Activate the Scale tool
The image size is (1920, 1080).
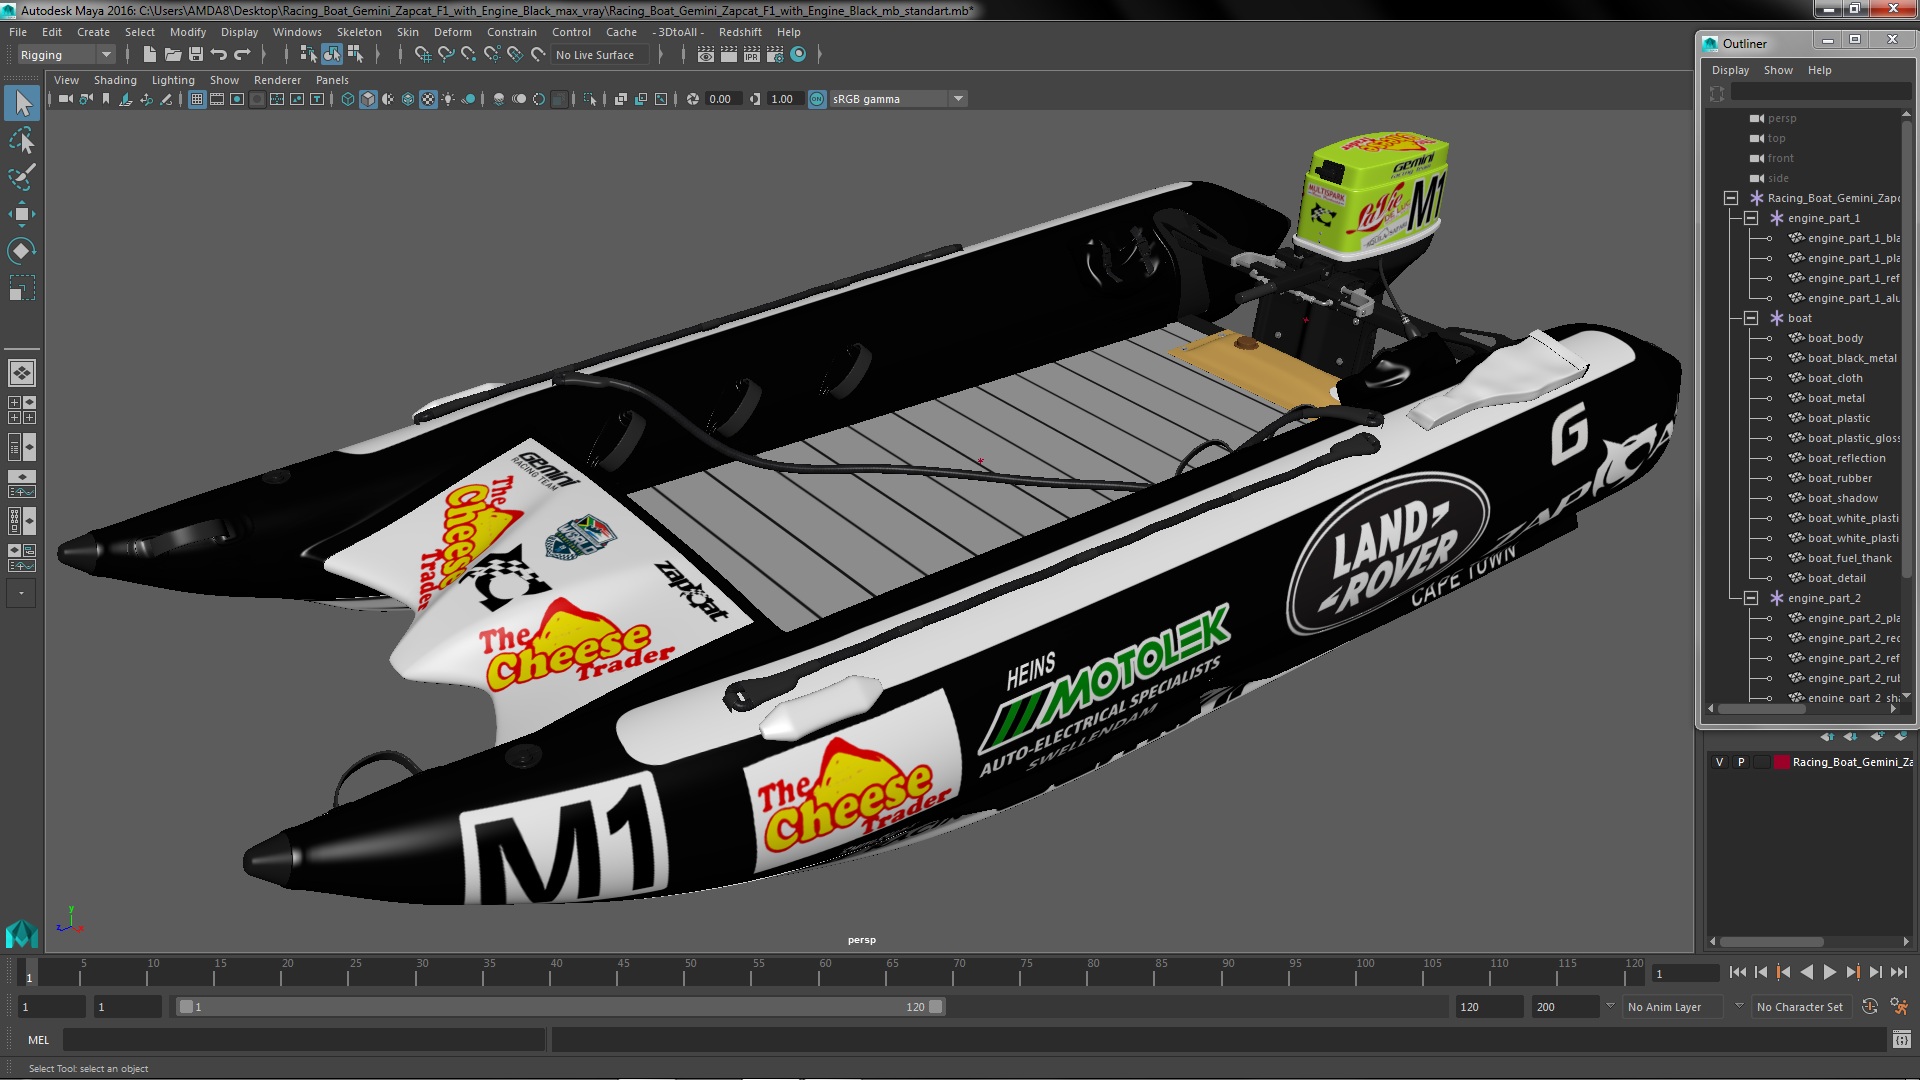(22, 288)
